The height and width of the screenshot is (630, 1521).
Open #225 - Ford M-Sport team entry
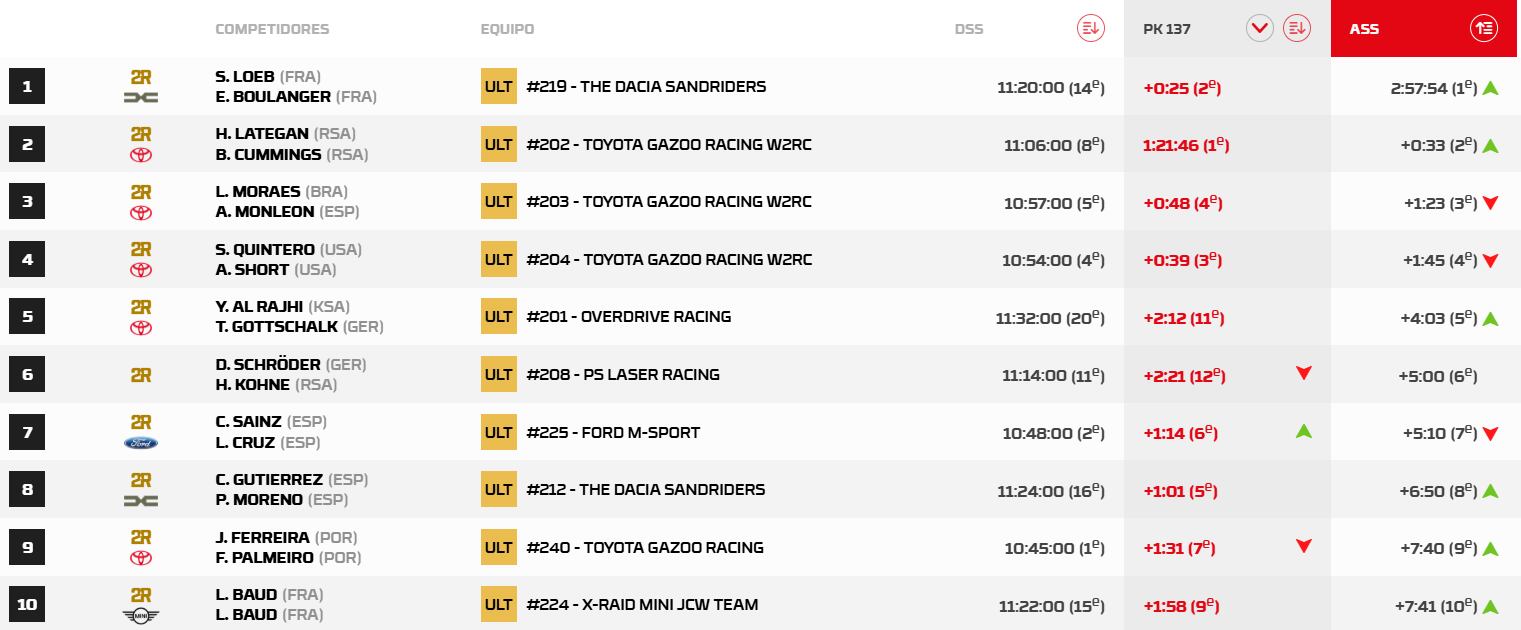613,433
